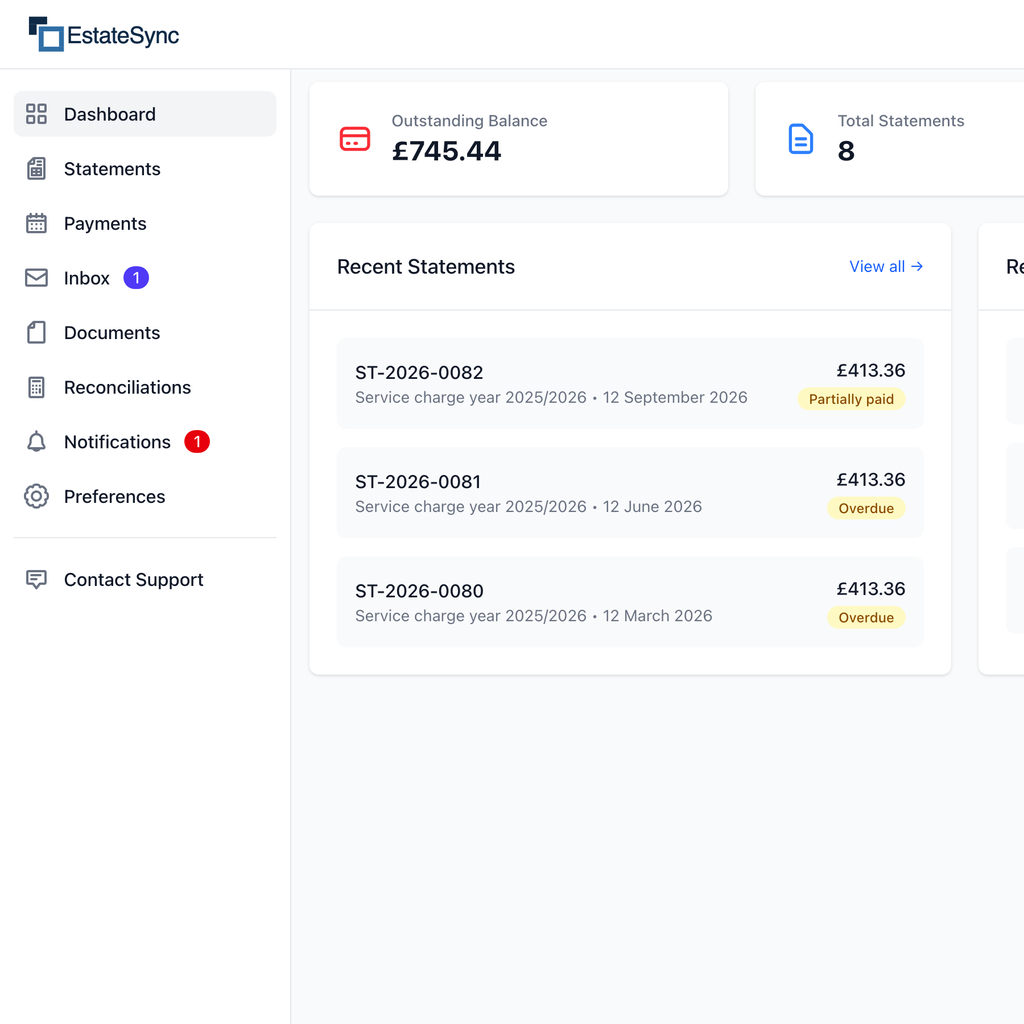Click the £745.44 outstanding balance amount
The image size is (1024, 1024).
click(446, 151)
